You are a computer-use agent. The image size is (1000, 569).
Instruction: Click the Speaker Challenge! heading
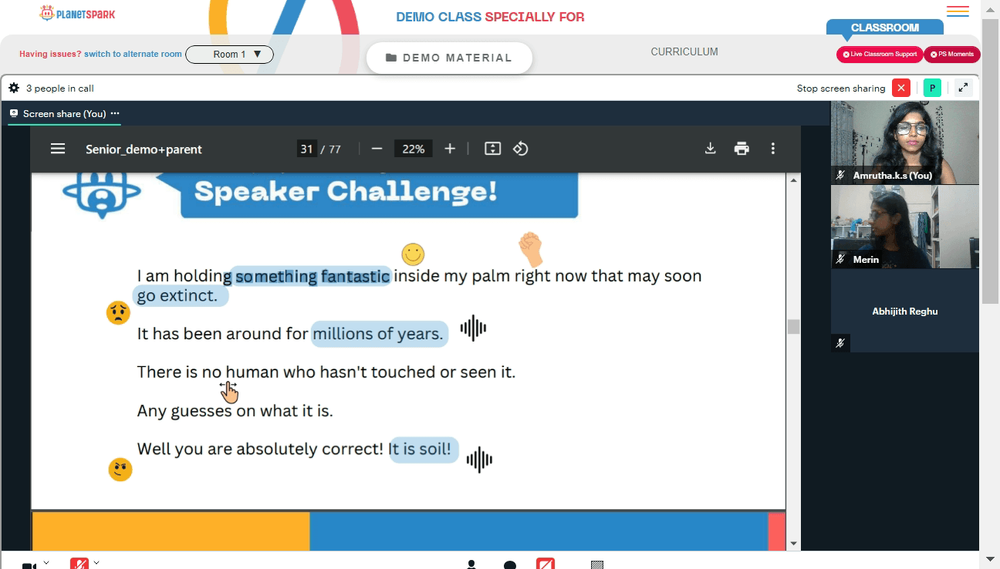tap(345, 191)
